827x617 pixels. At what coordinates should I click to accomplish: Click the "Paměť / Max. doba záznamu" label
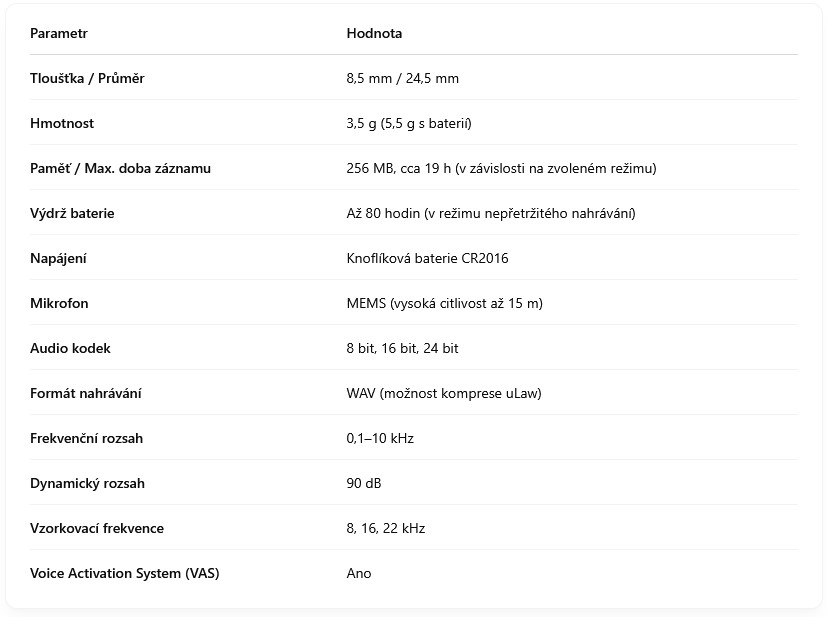[x=120, y=168]
